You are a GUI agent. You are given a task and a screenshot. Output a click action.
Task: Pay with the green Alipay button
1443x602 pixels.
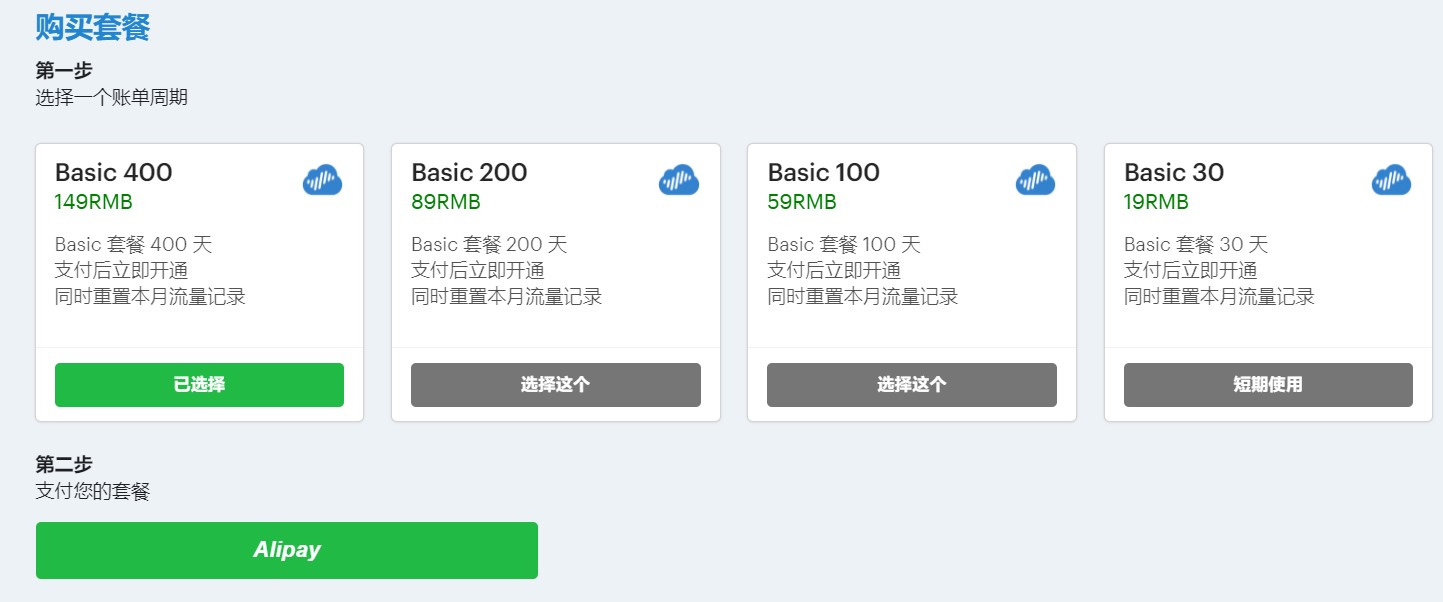[x=287, y=550]
